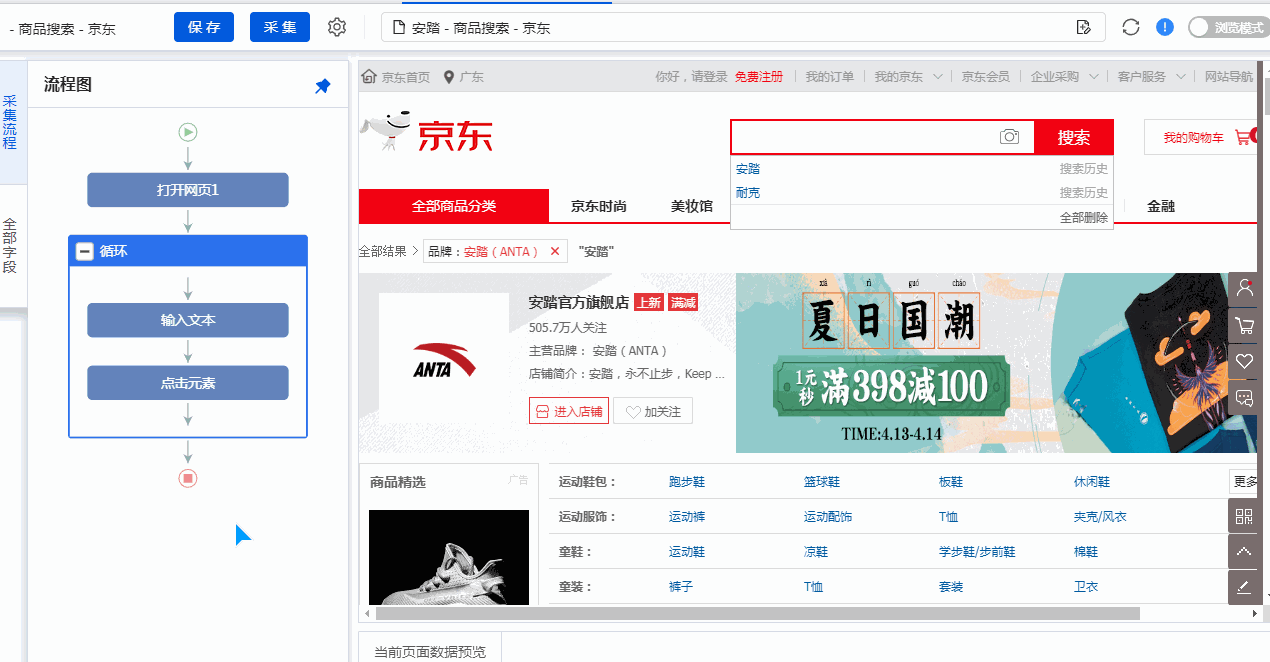Click the 京东会员 link
The height and width of the screenshot is (662, 1270).
(986, 77)
